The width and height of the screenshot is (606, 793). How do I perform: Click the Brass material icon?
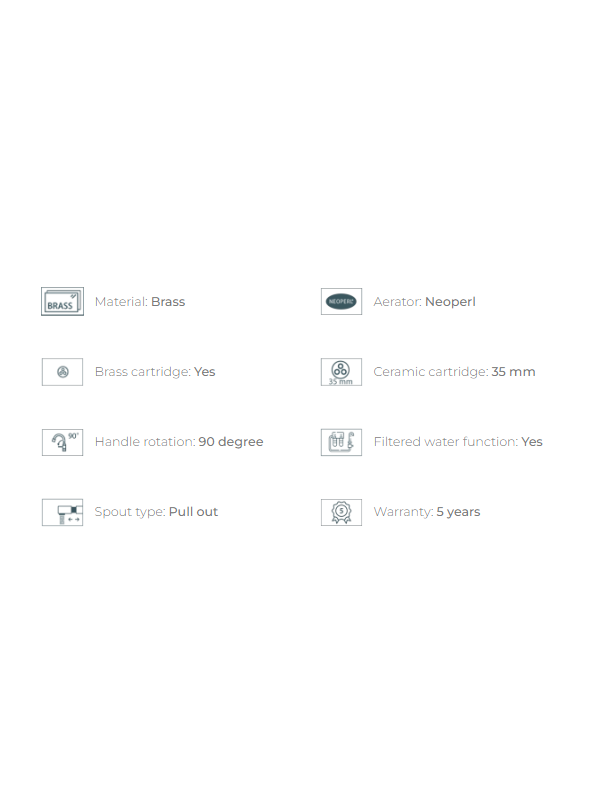tap(62, 301)
